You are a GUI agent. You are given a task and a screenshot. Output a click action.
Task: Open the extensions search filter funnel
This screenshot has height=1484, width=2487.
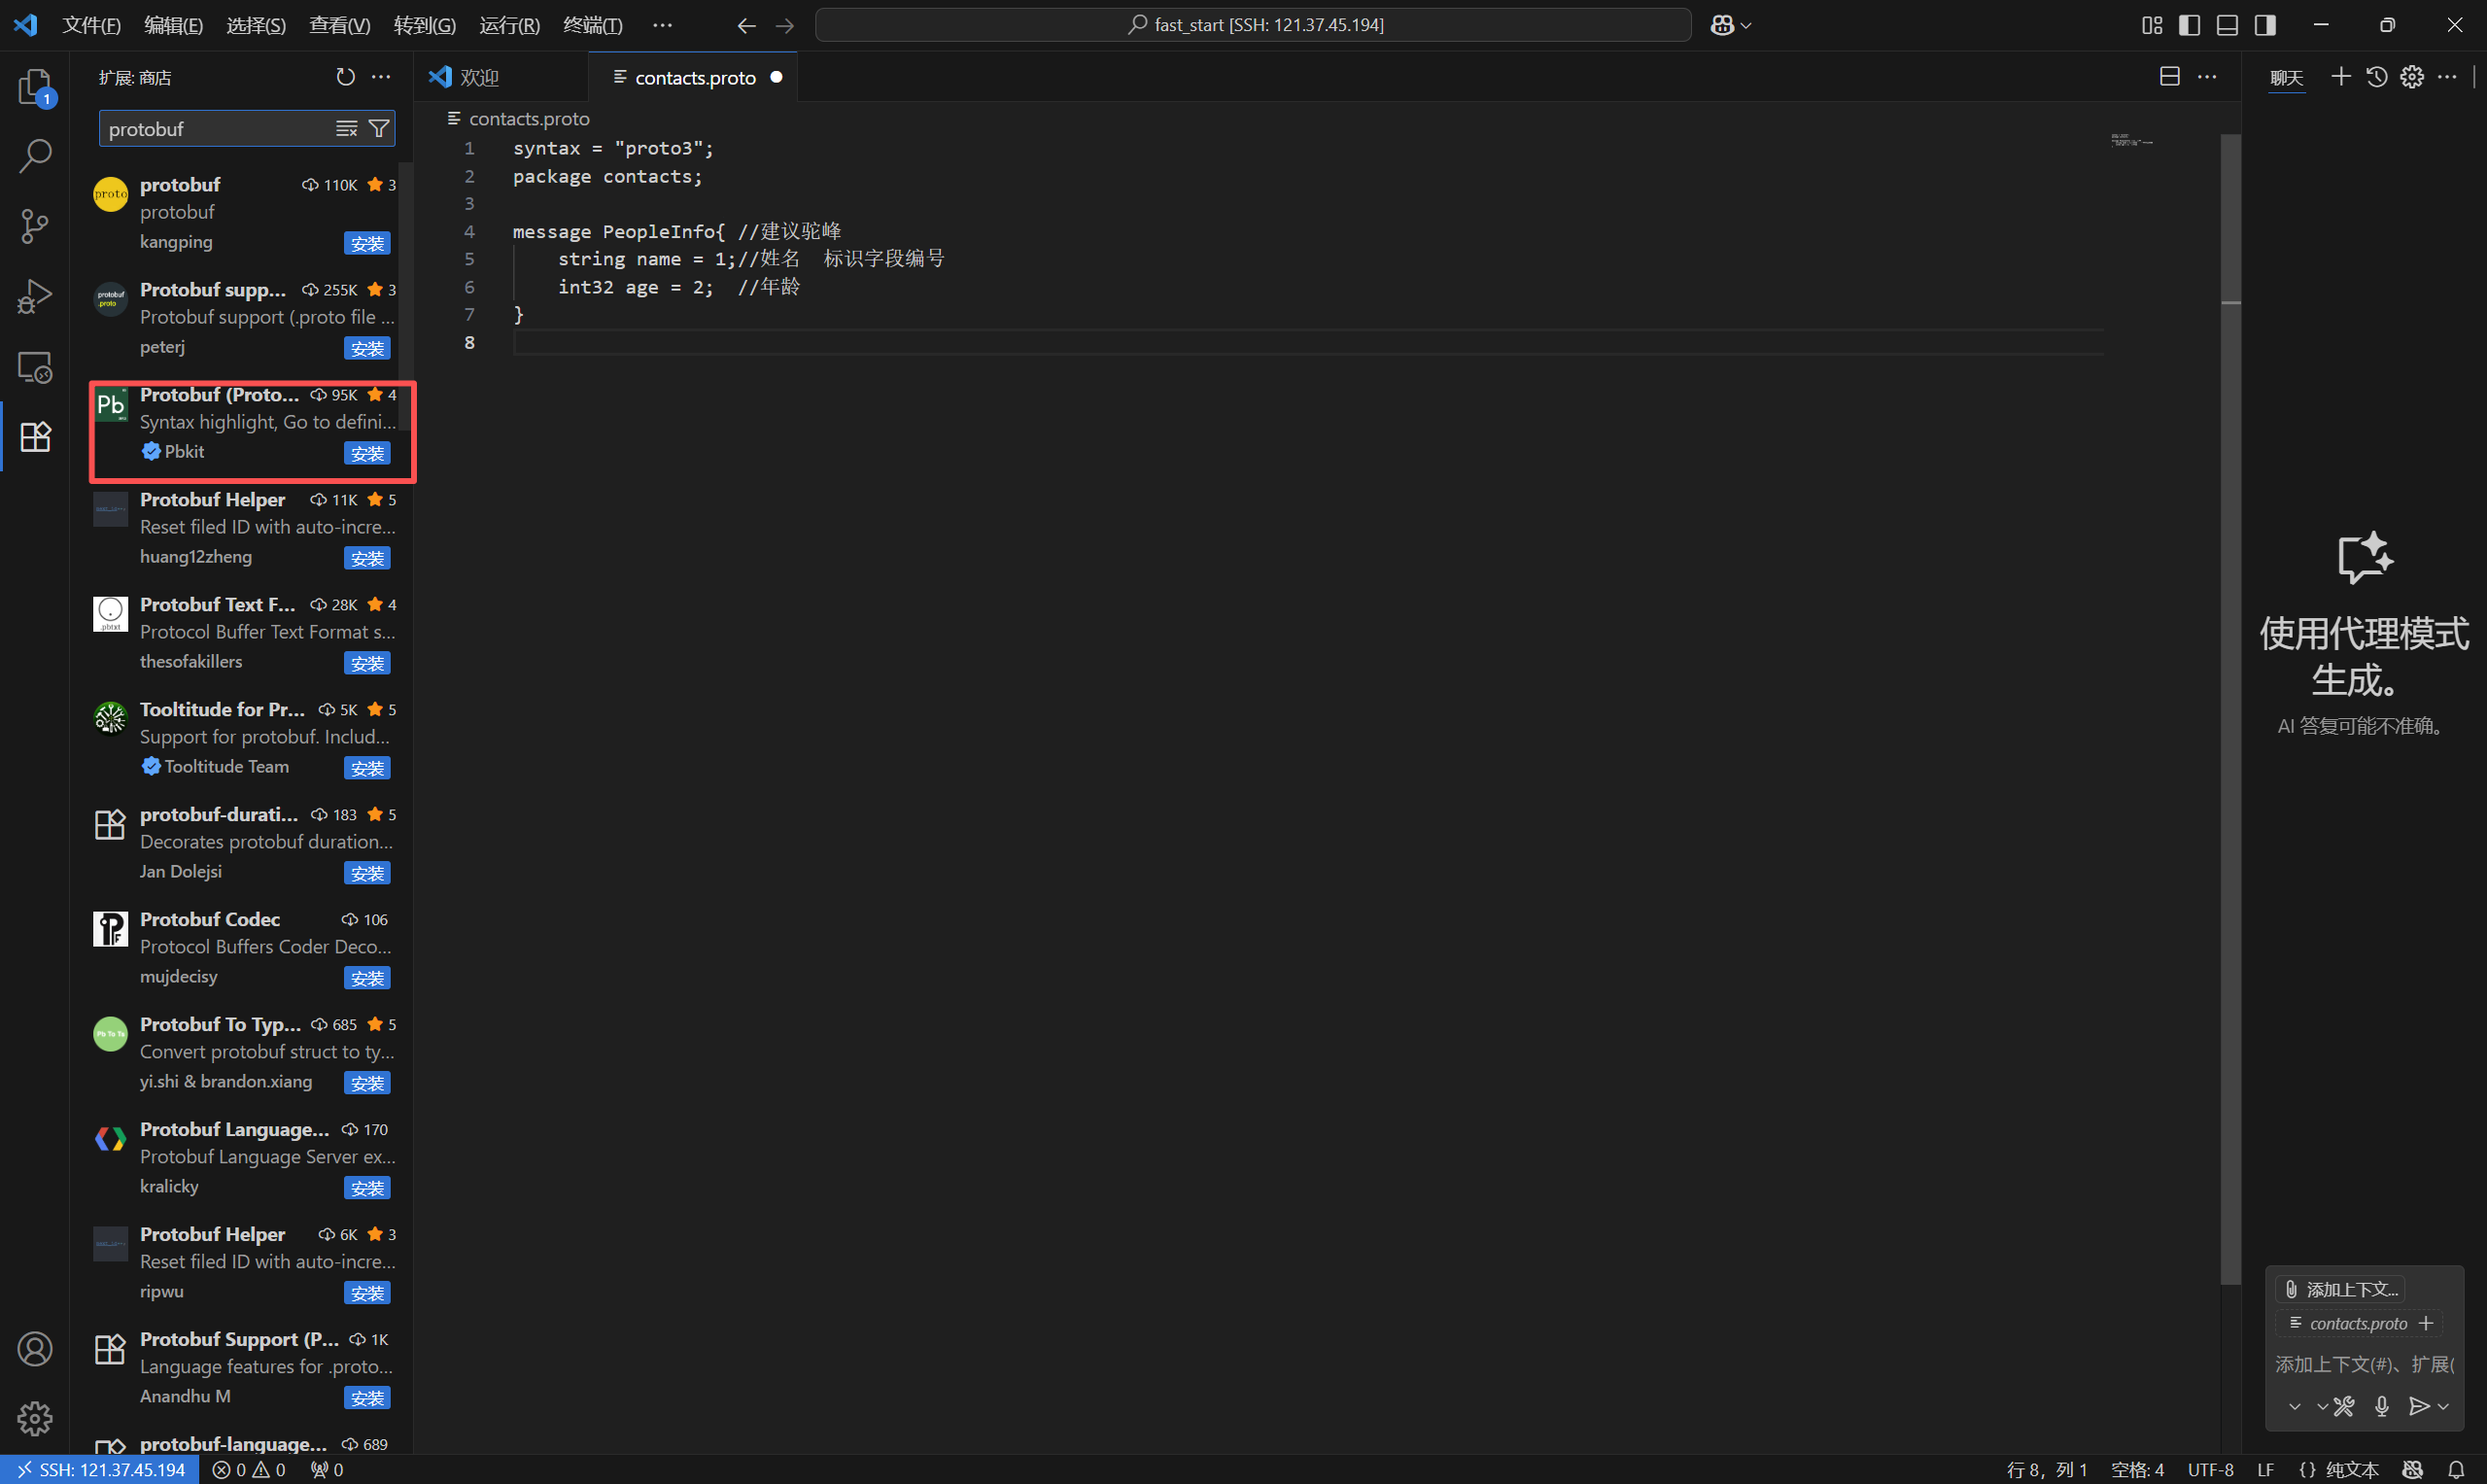(379, 129)
